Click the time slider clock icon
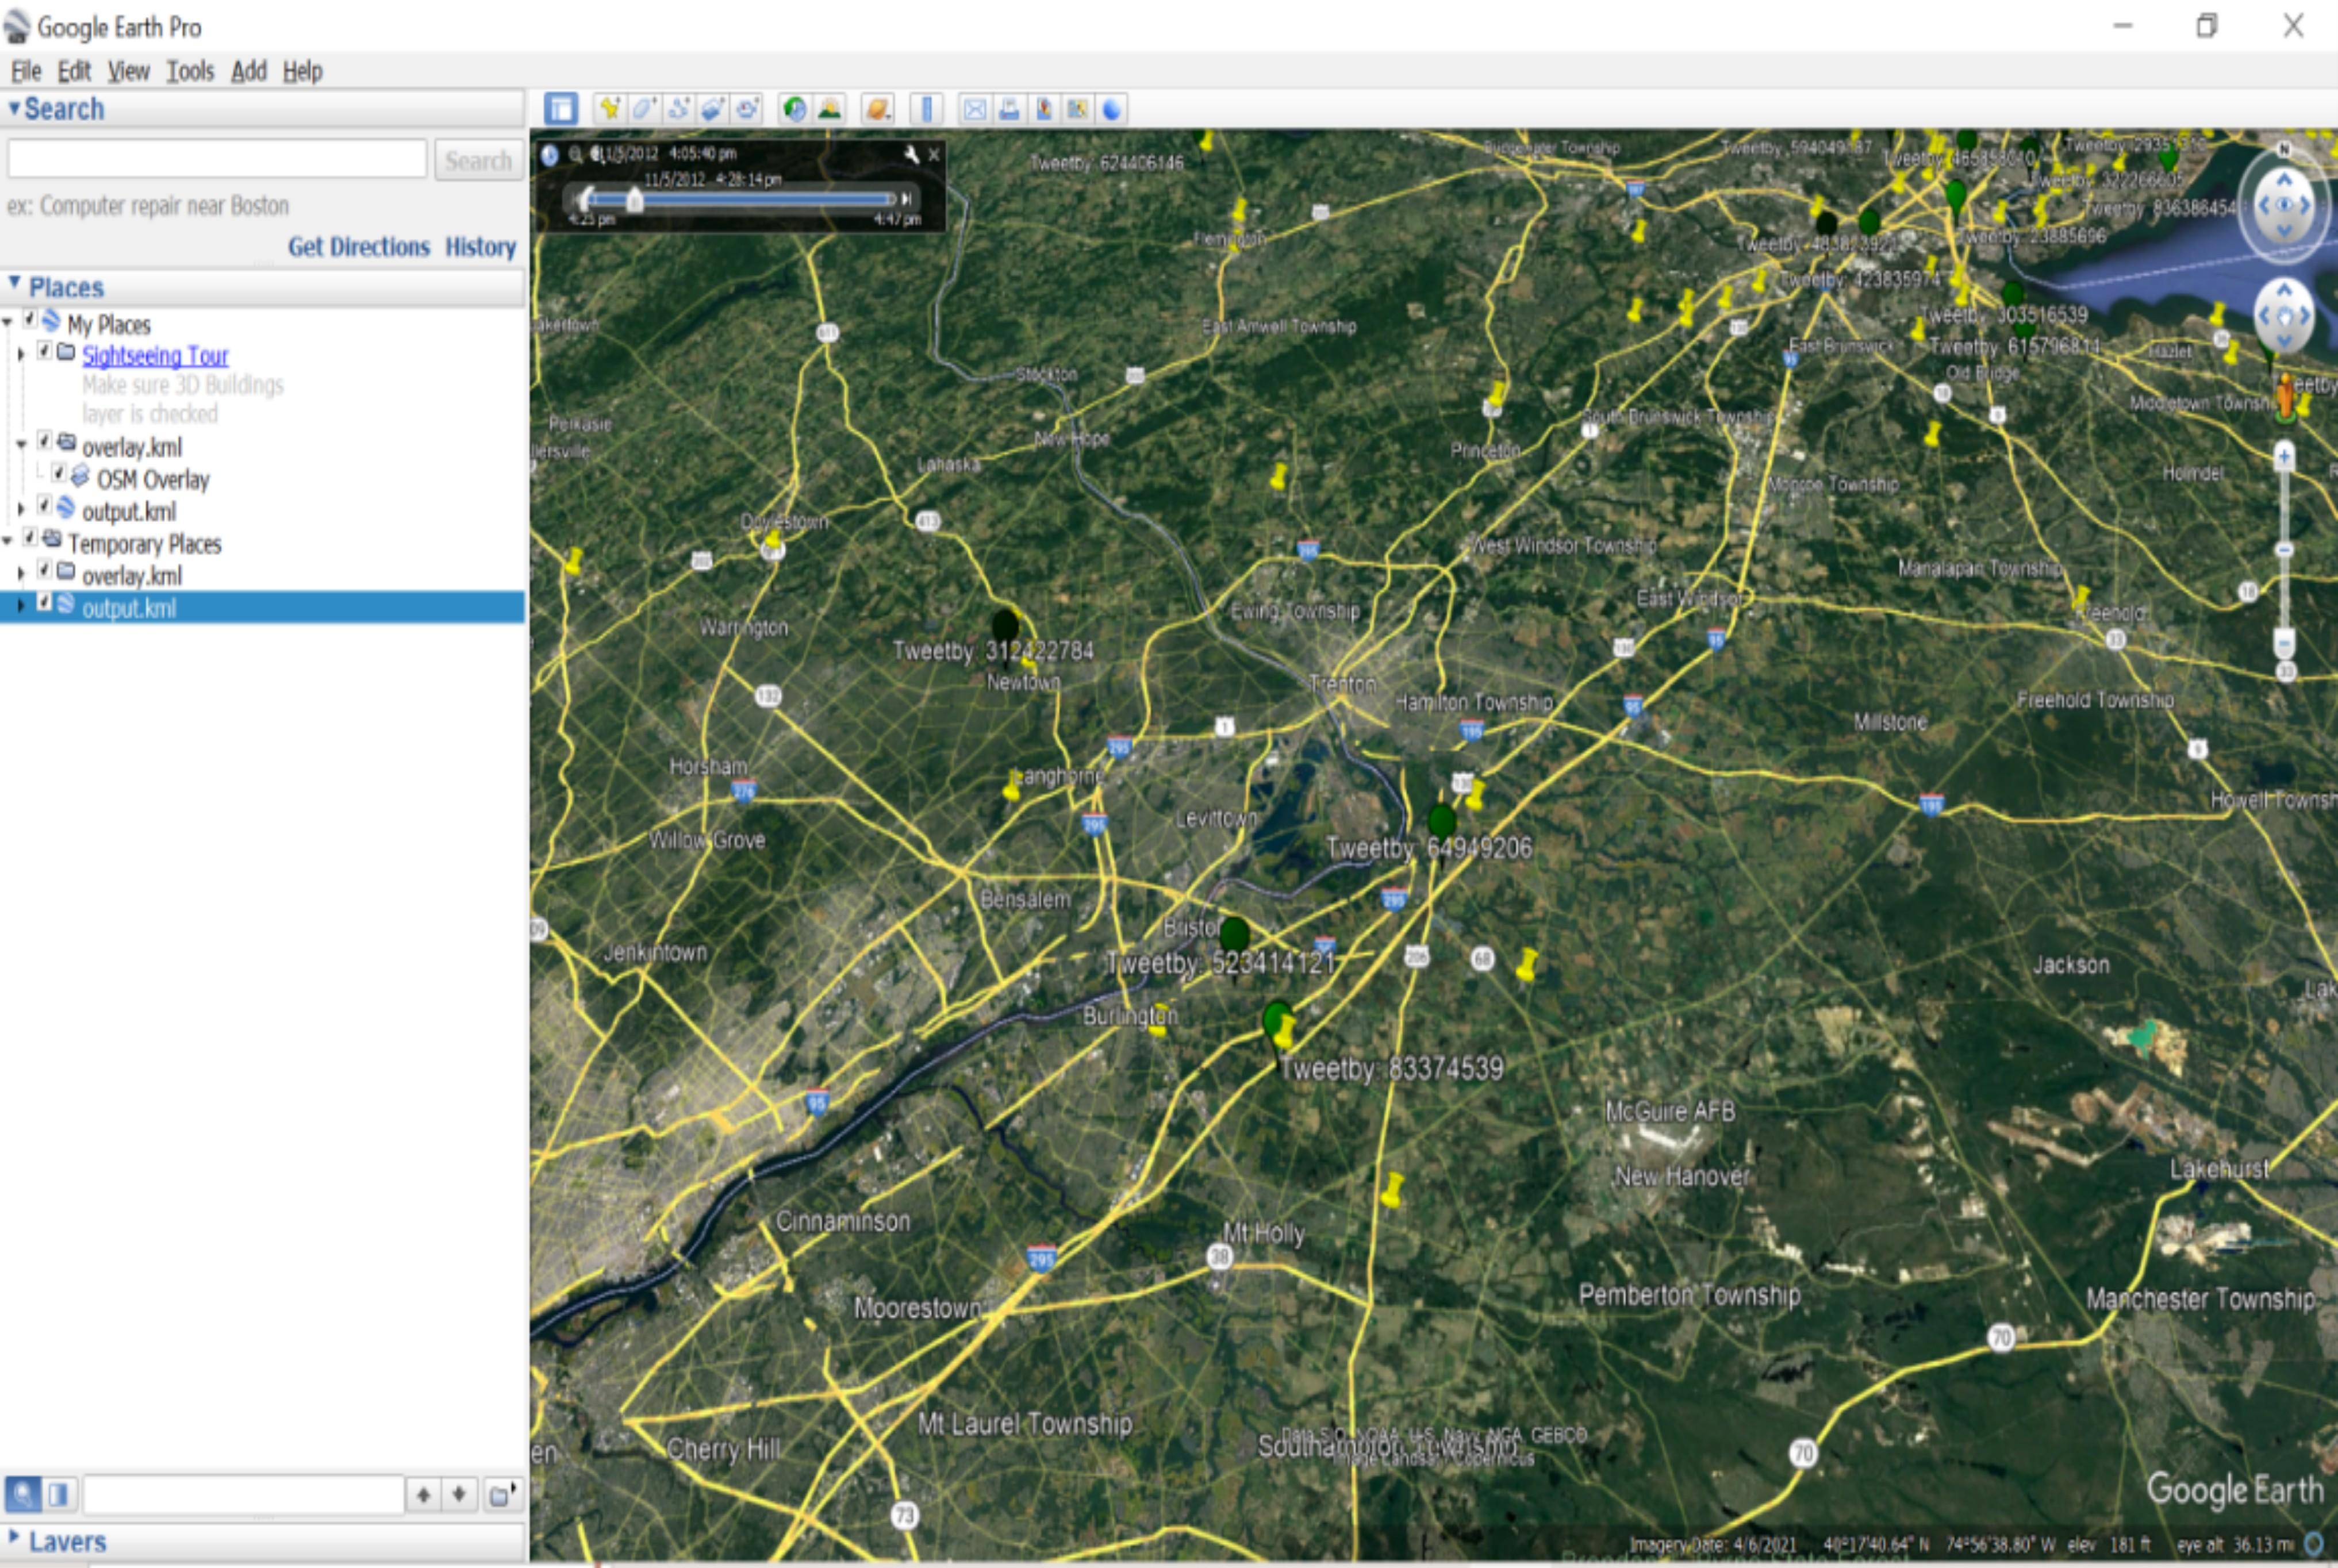The image size is (2338, 1568). coord(549,154)
